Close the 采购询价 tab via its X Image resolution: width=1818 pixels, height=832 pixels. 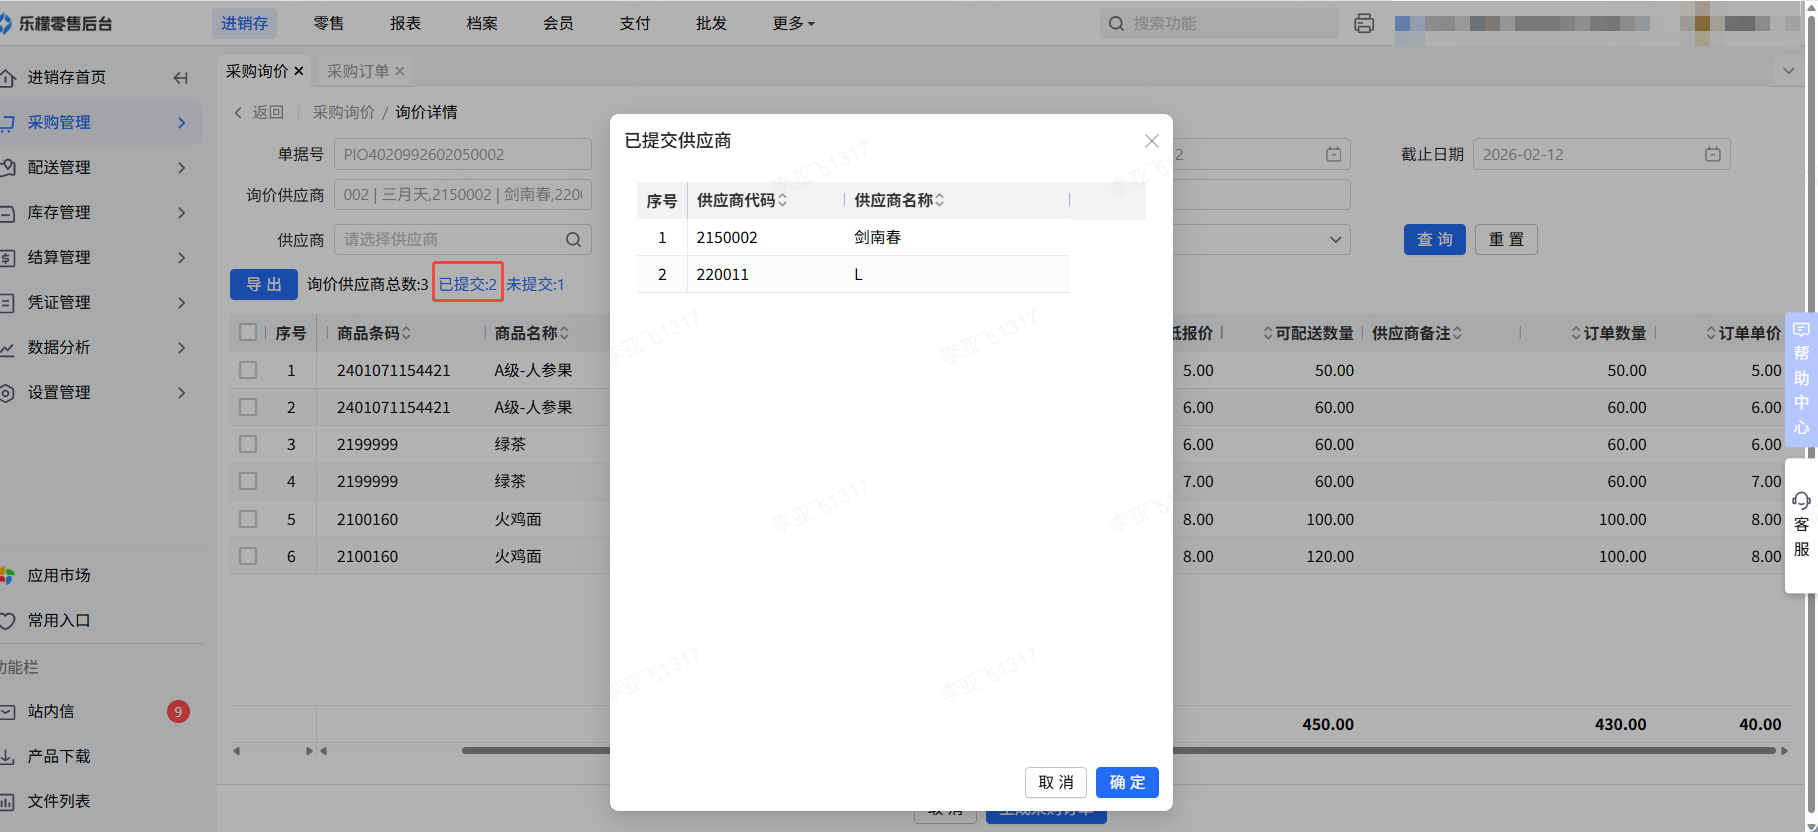click(299, 71)
